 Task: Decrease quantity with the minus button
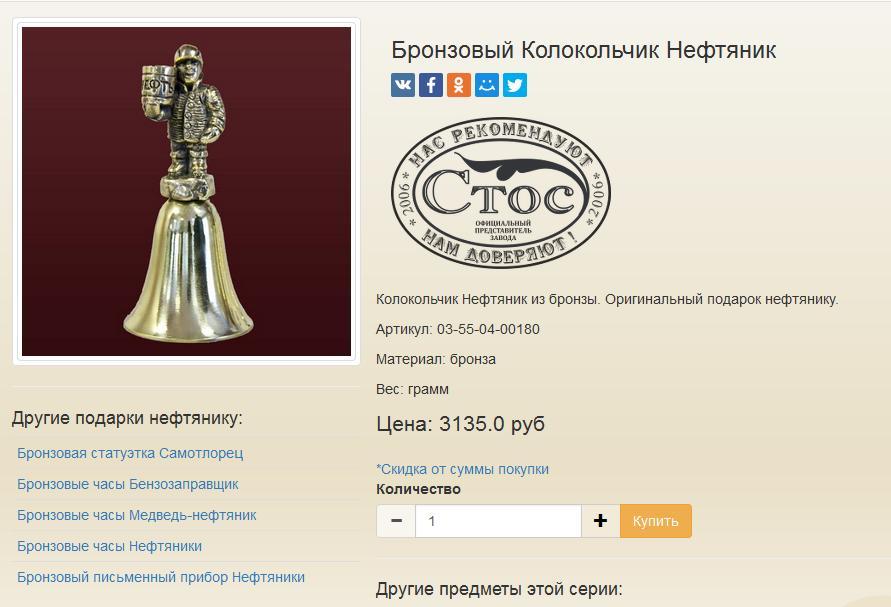pos(396,521)
